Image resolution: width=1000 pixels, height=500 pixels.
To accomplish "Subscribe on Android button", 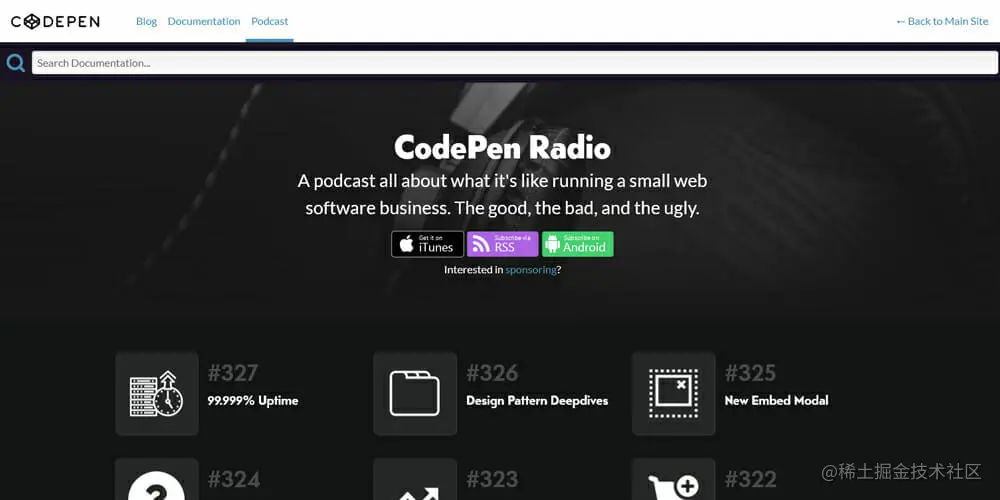I will (578, 244).
